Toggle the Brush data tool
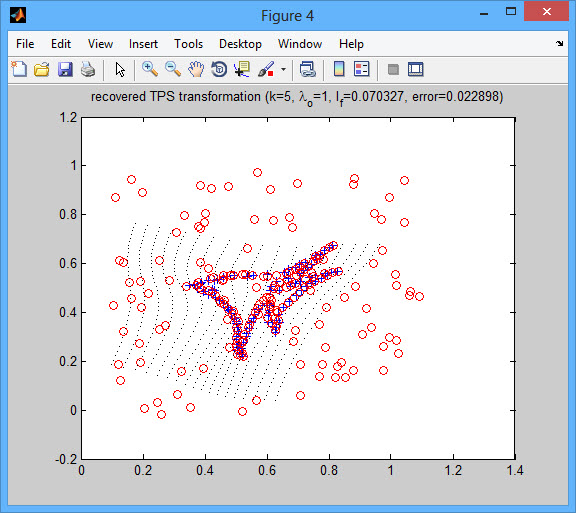 click(x=266, y=69)
